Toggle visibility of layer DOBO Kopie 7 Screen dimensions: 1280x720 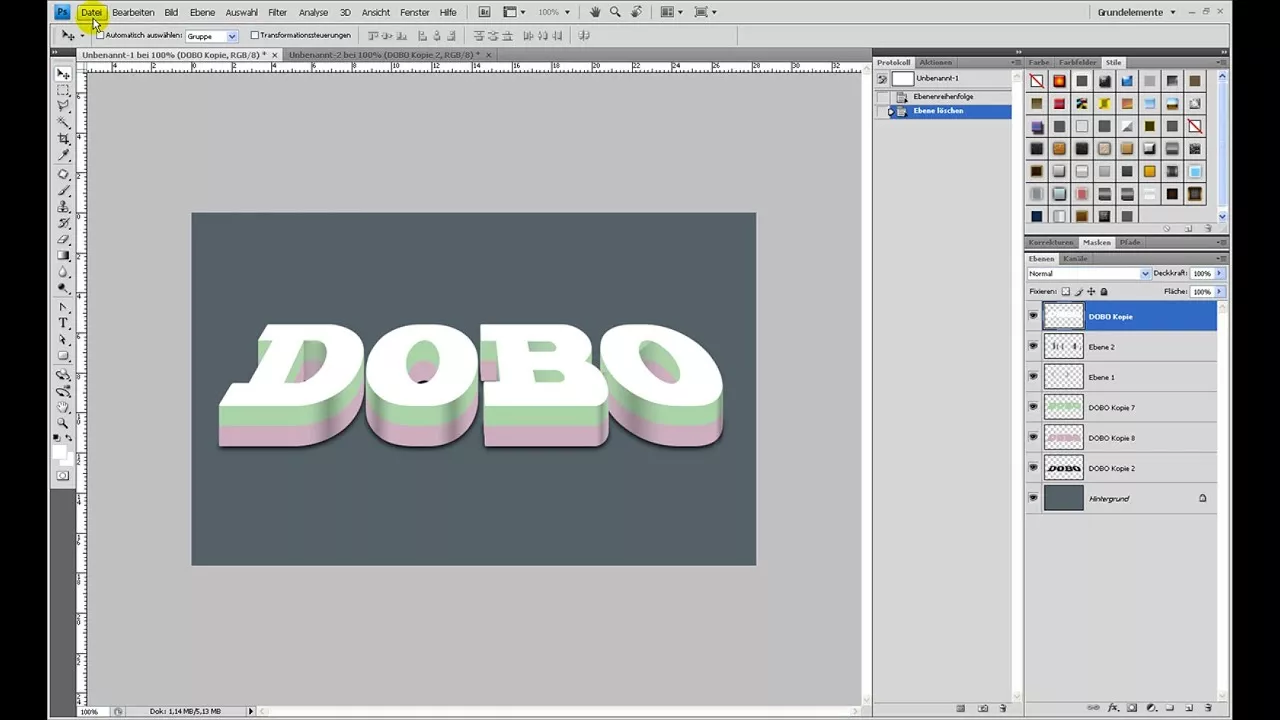1033,407
